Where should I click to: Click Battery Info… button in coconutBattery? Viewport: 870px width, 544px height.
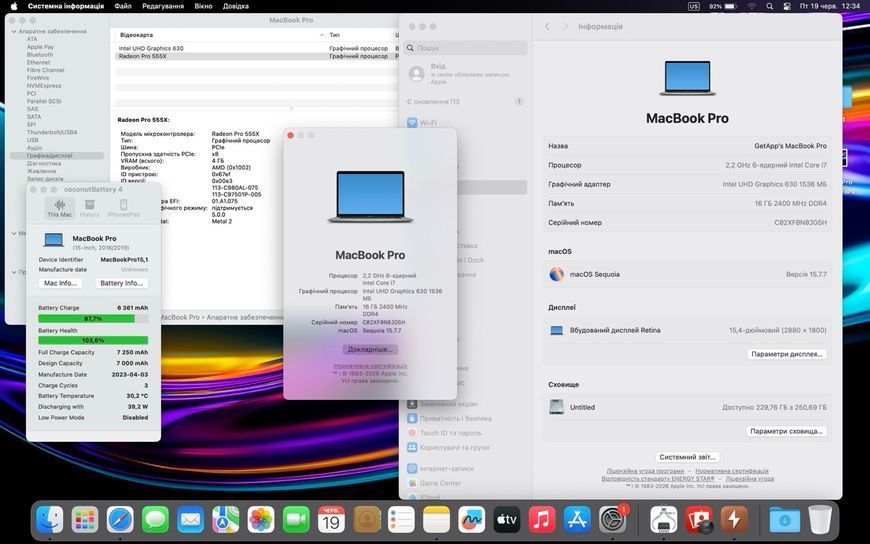point(122,283)
